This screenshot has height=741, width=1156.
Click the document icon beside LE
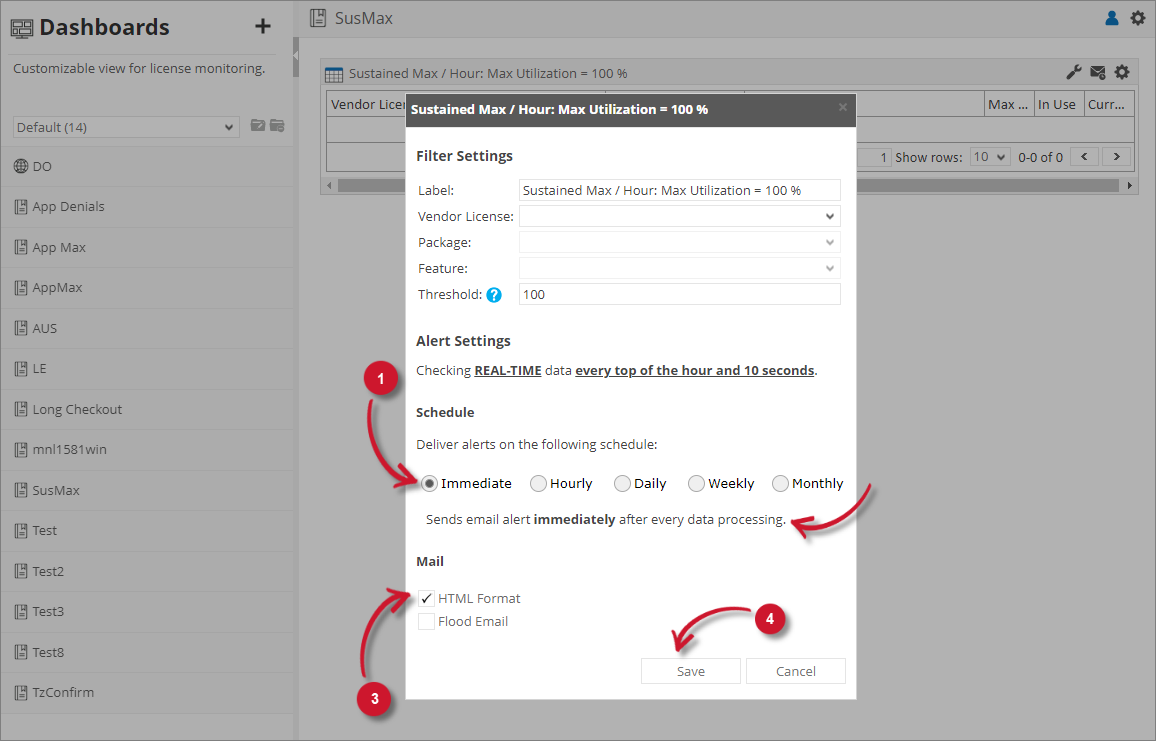click(x=21, y=369)
